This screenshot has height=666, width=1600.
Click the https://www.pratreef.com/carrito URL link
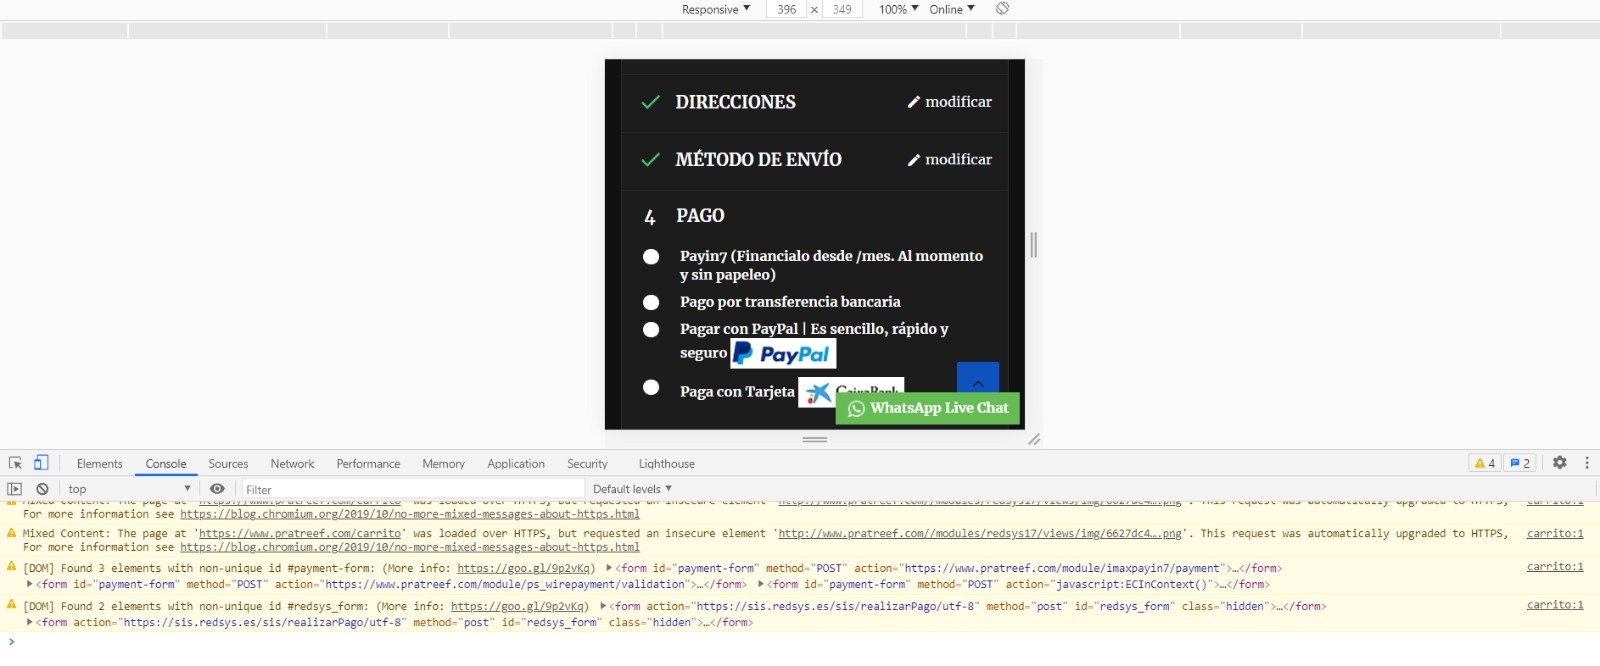tap(300, 534)
